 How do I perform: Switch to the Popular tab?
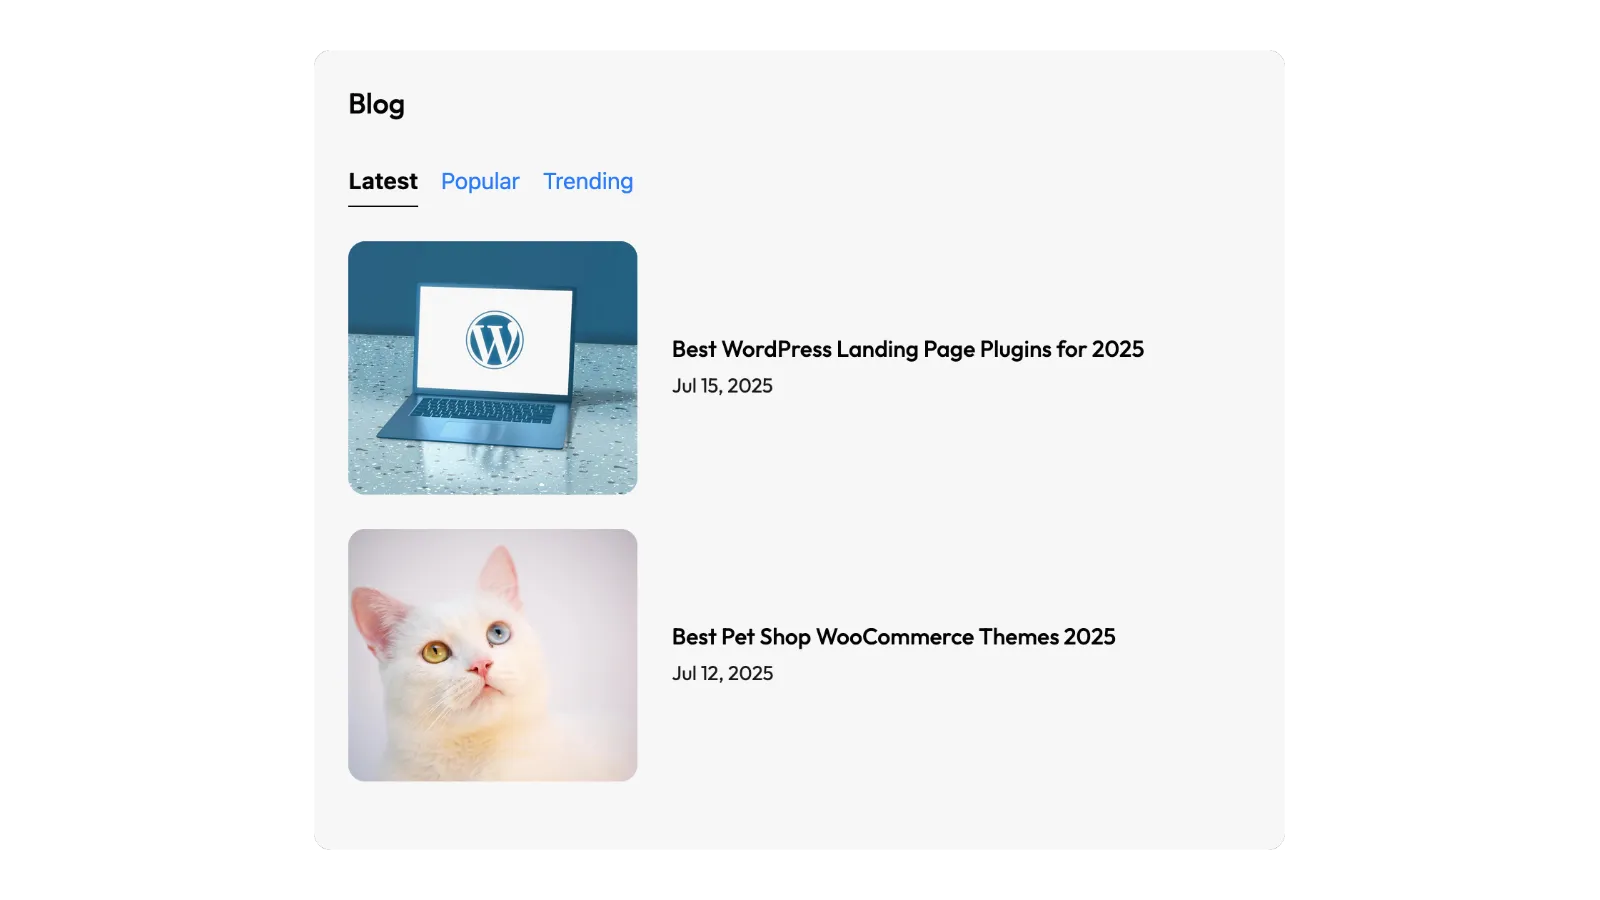[x=480, y=181]
